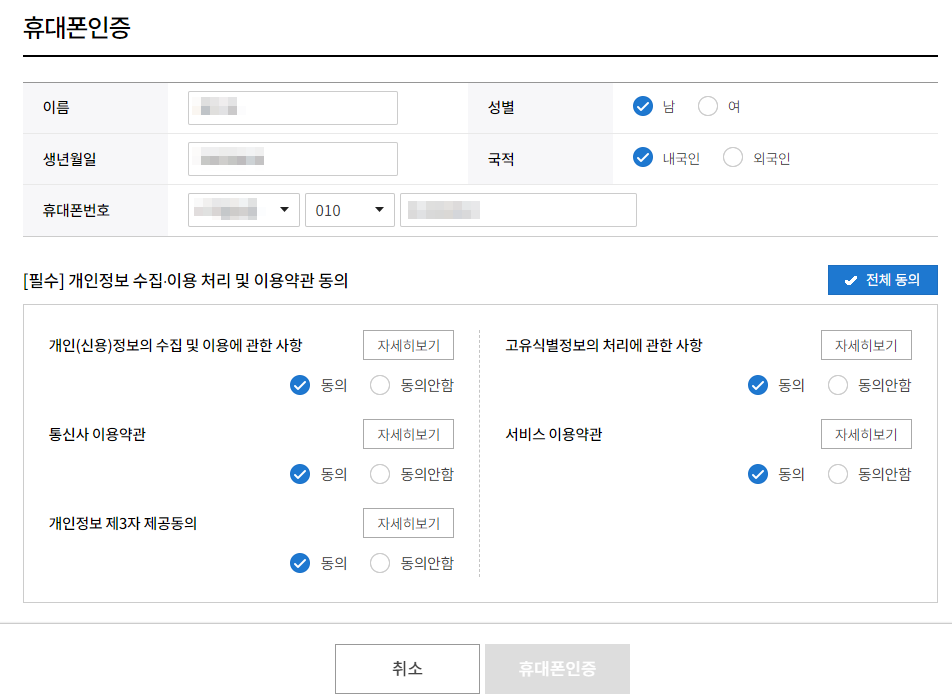This screenshot has width=952, height=700.
Task: Choose 동의안함 for 고유식별정보 처리
Action: (x=837, y=385)
